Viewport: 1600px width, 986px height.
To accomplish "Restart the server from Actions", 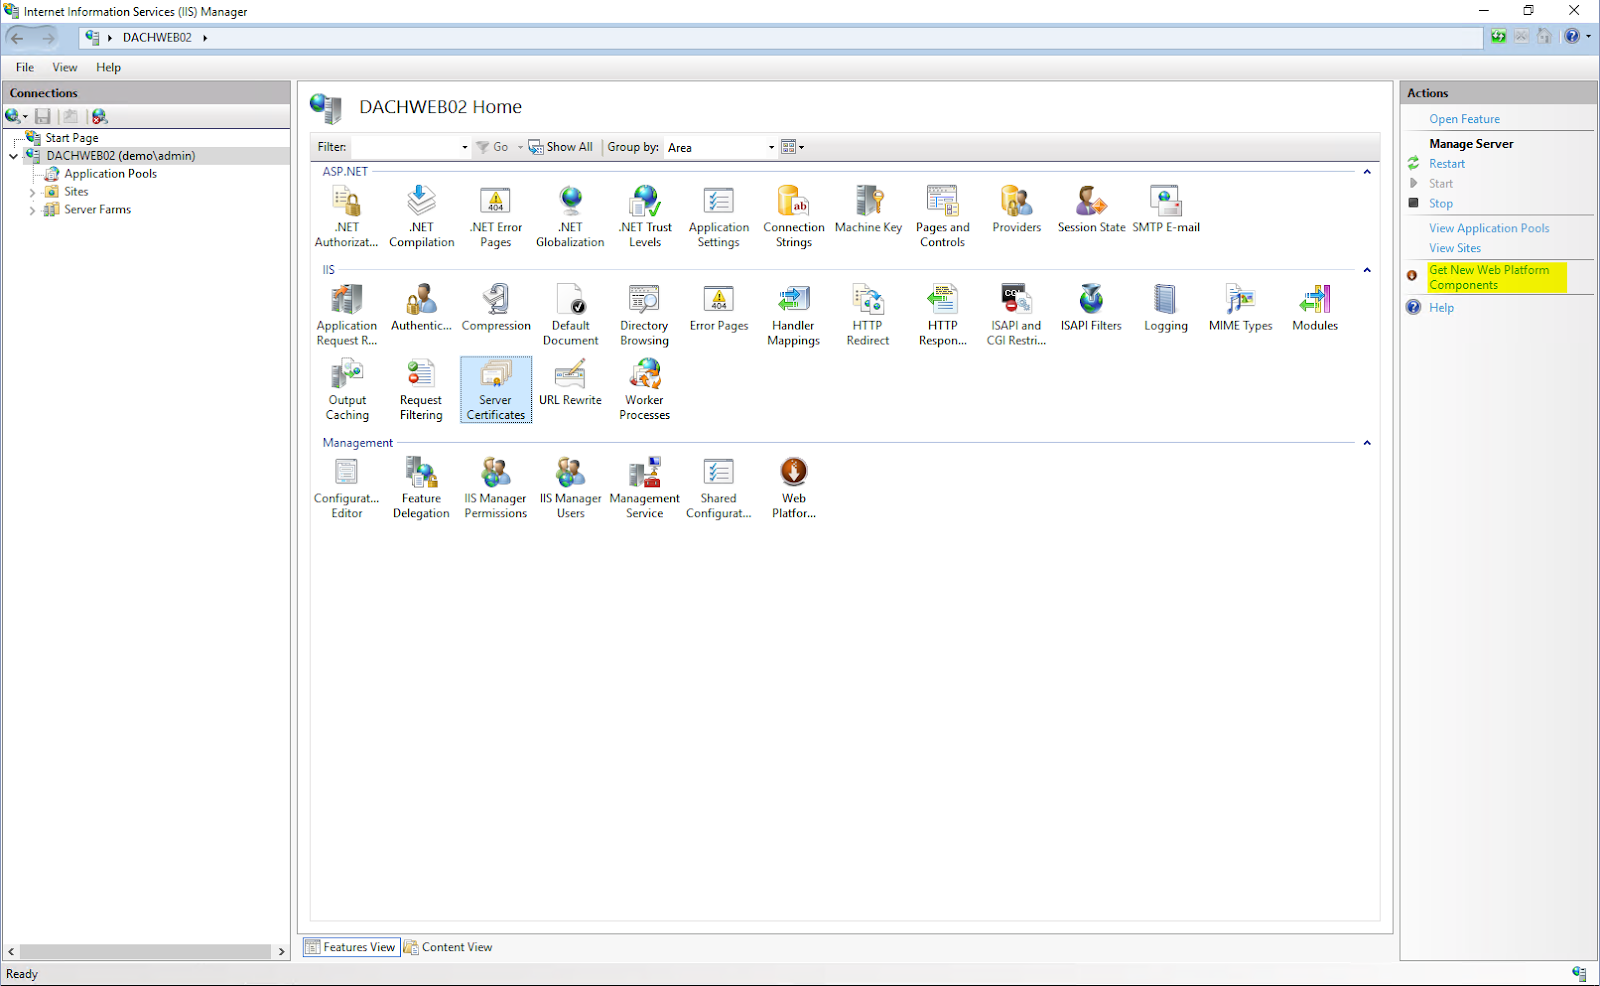I will (1446, 164).
